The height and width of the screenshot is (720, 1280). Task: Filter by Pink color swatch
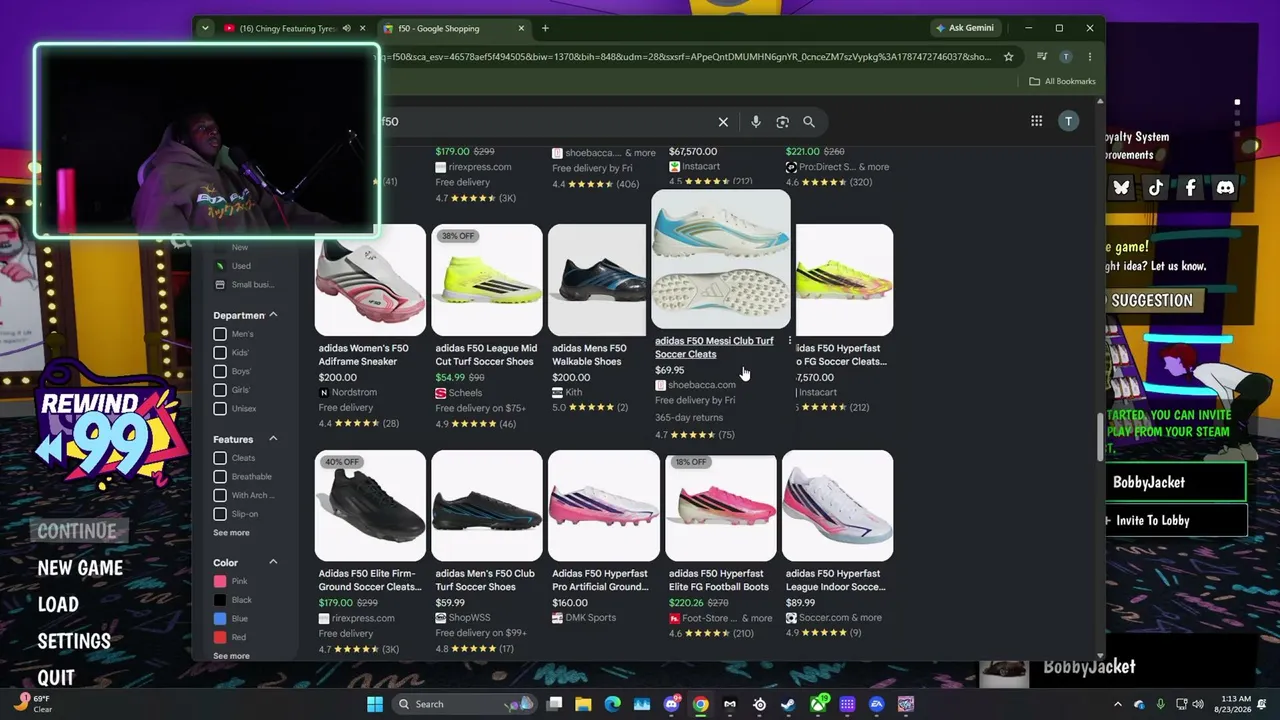pos(220,582)
